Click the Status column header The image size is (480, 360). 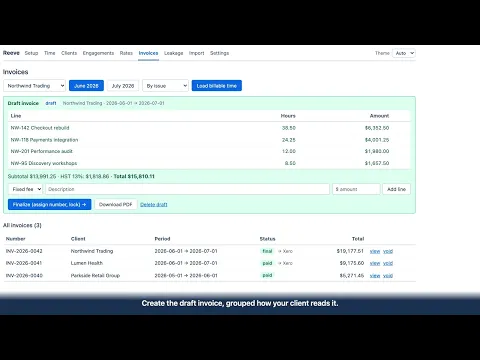(268, 239)
